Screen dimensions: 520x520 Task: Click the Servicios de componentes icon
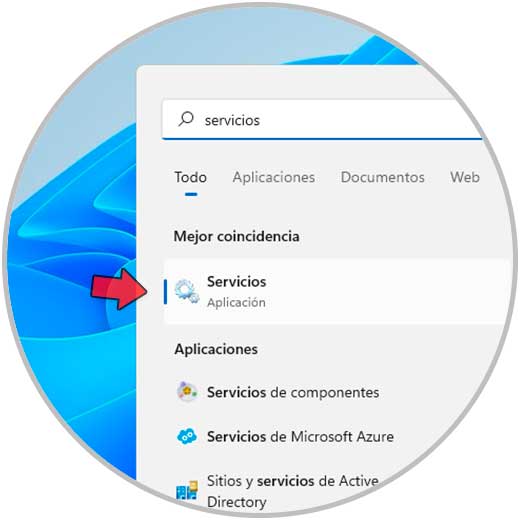pos(187,391)
